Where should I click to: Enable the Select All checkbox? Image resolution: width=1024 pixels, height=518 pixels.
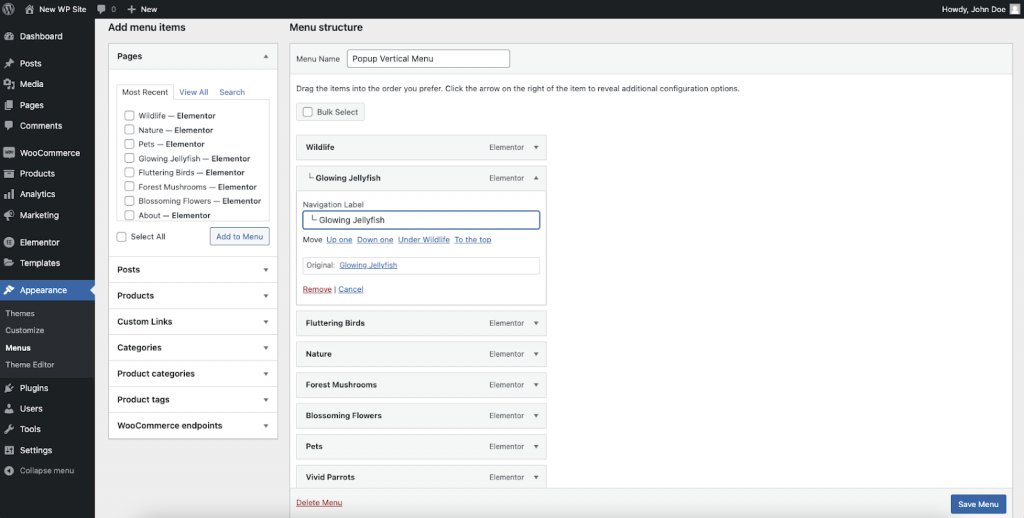(122, 237)
